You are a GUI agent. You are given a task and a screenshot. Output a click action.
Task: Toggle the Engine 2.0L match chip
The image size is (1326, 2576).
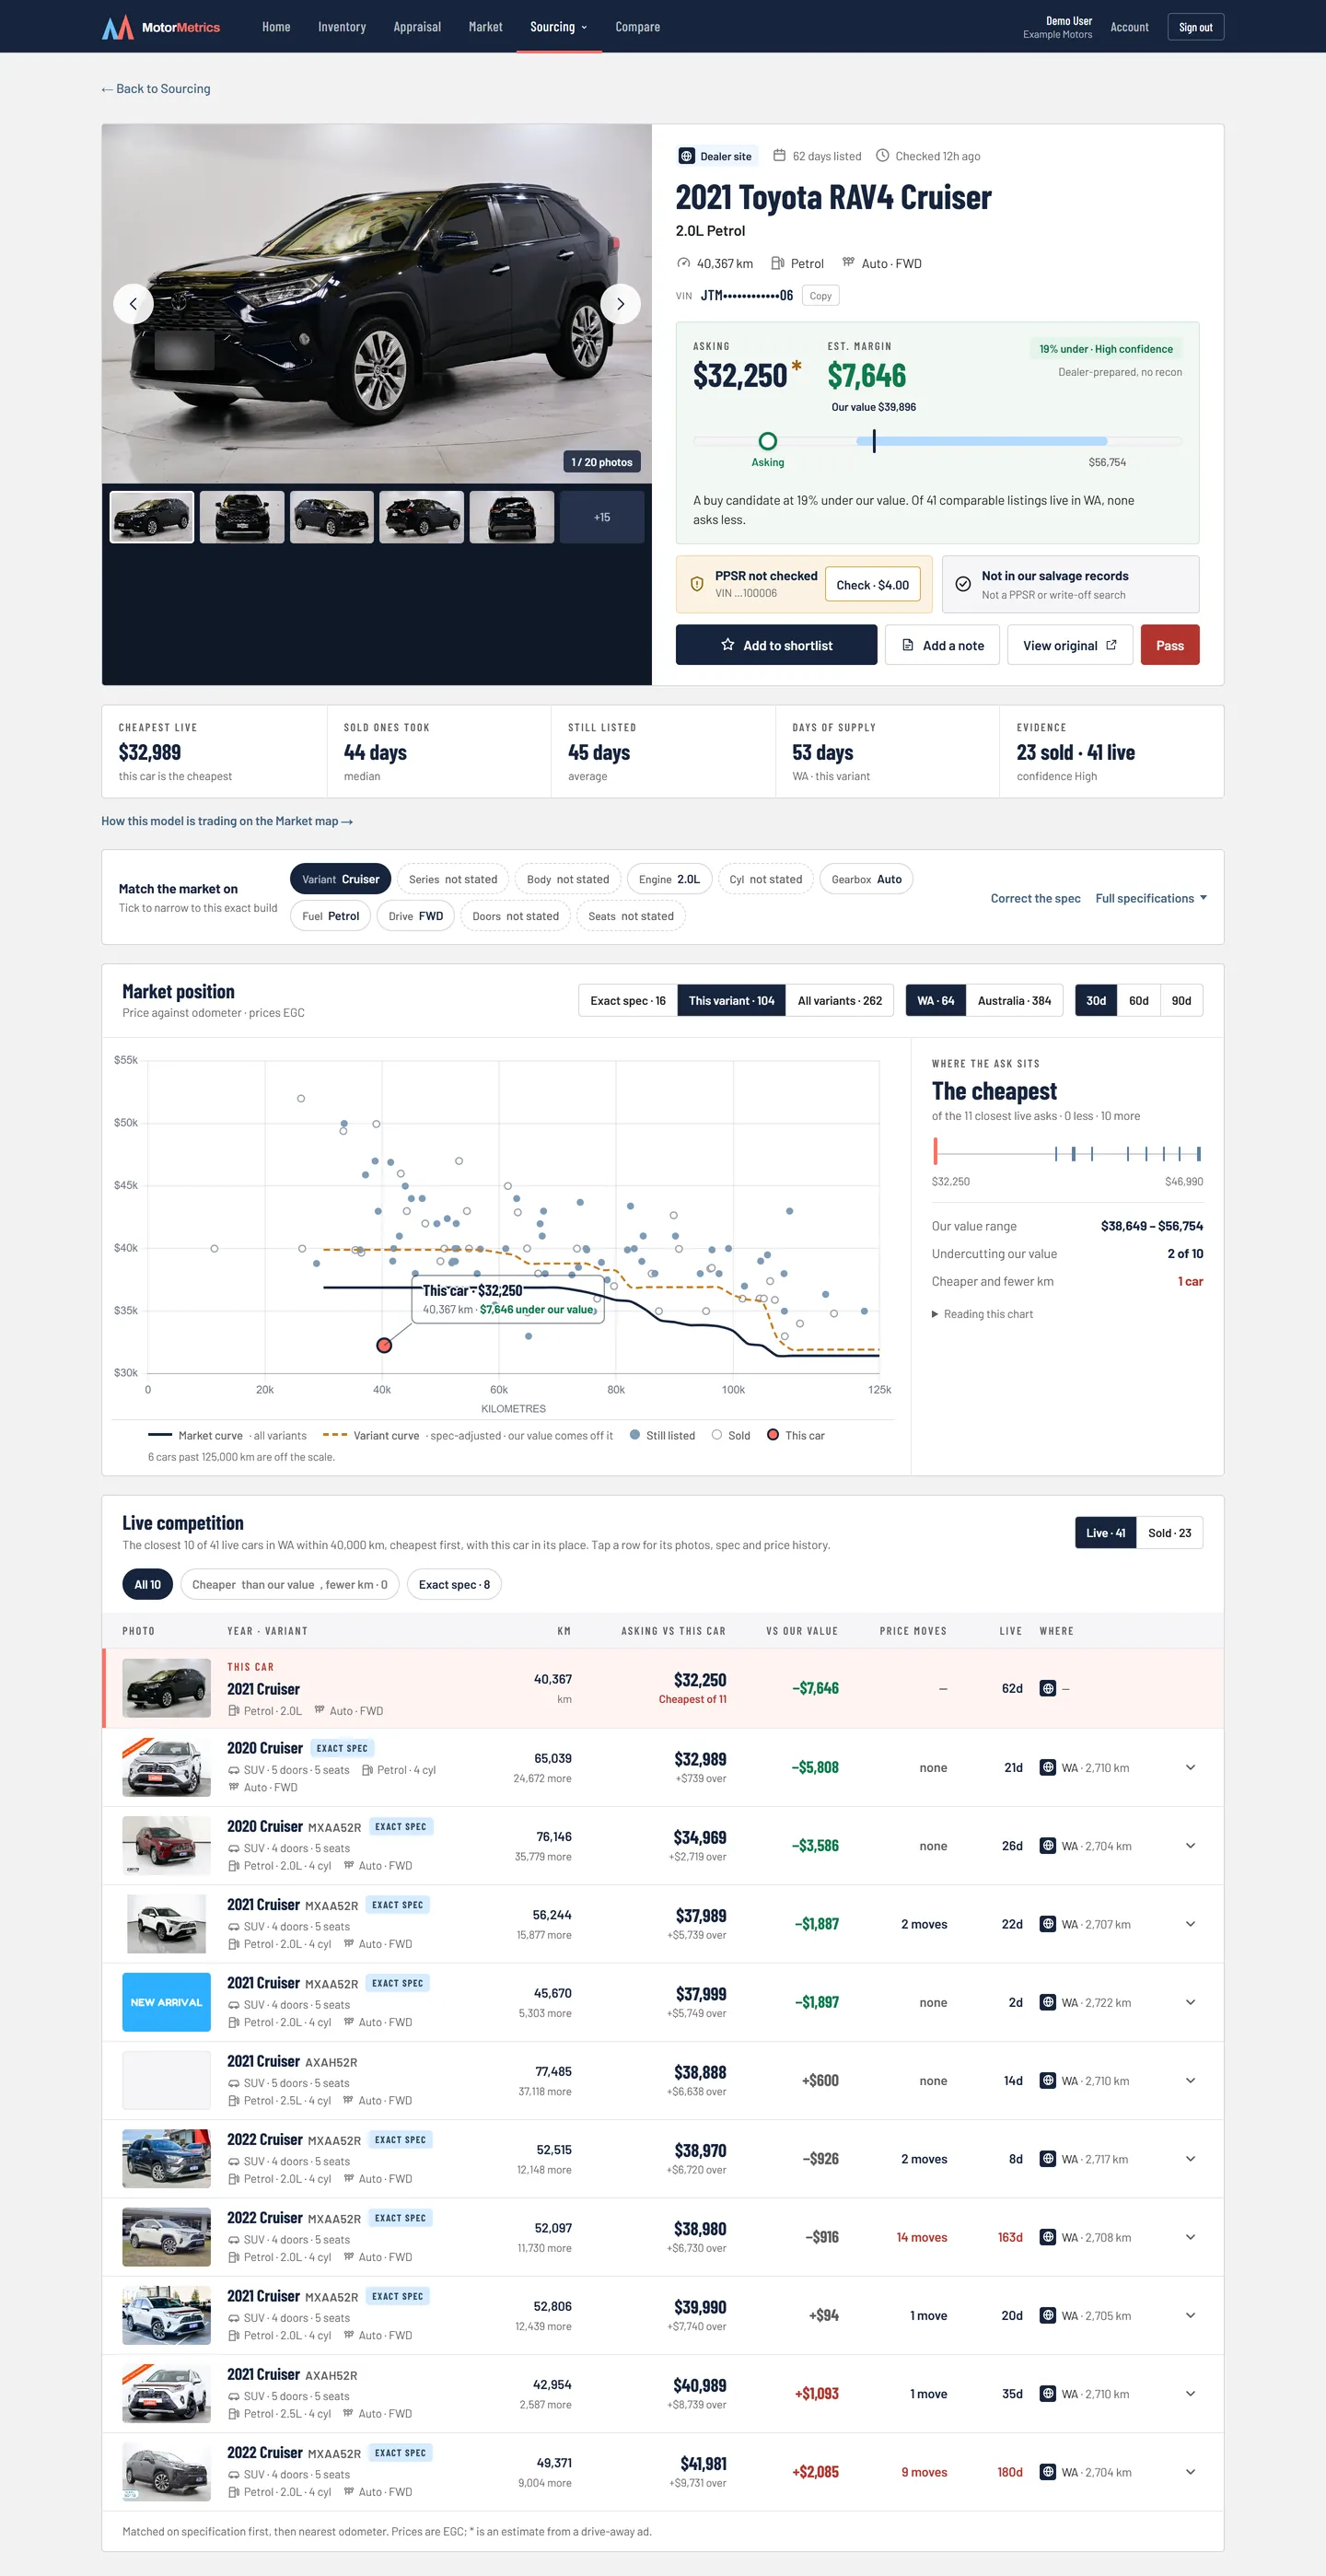(x=670, y=879)
